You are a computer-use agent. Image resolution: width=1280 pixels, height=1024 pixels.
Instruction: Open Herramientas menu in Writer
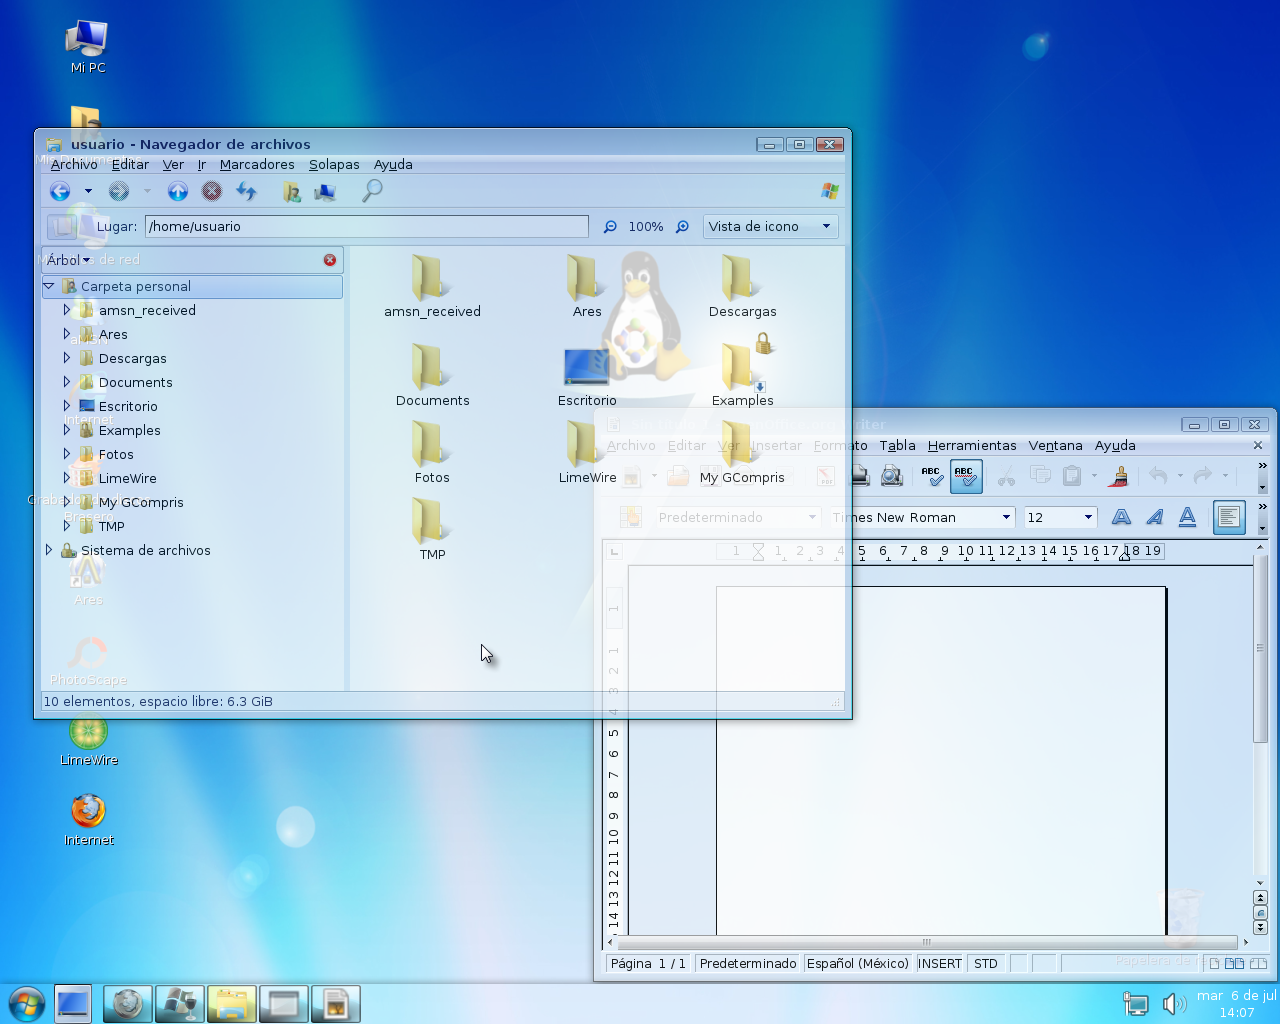coord(972,446)
